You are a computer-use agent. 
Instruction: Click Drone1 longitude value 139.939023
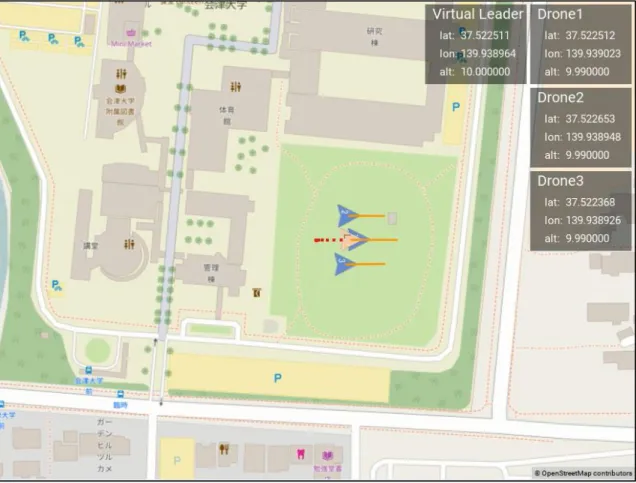[593, 54]
